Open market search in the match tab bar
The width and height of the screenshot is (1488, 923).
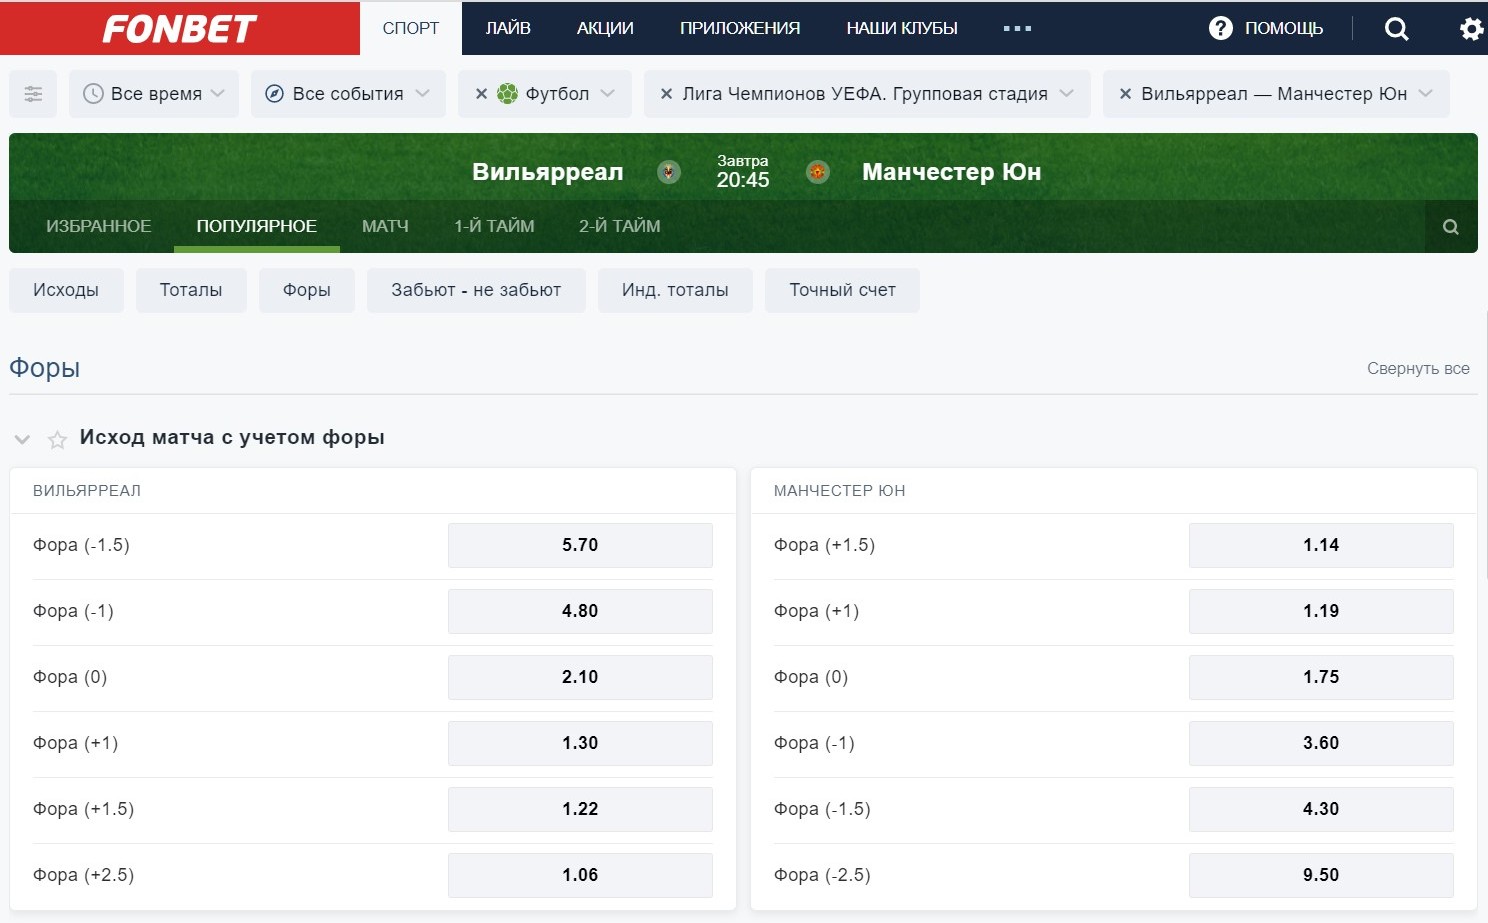pos(1451,227)
